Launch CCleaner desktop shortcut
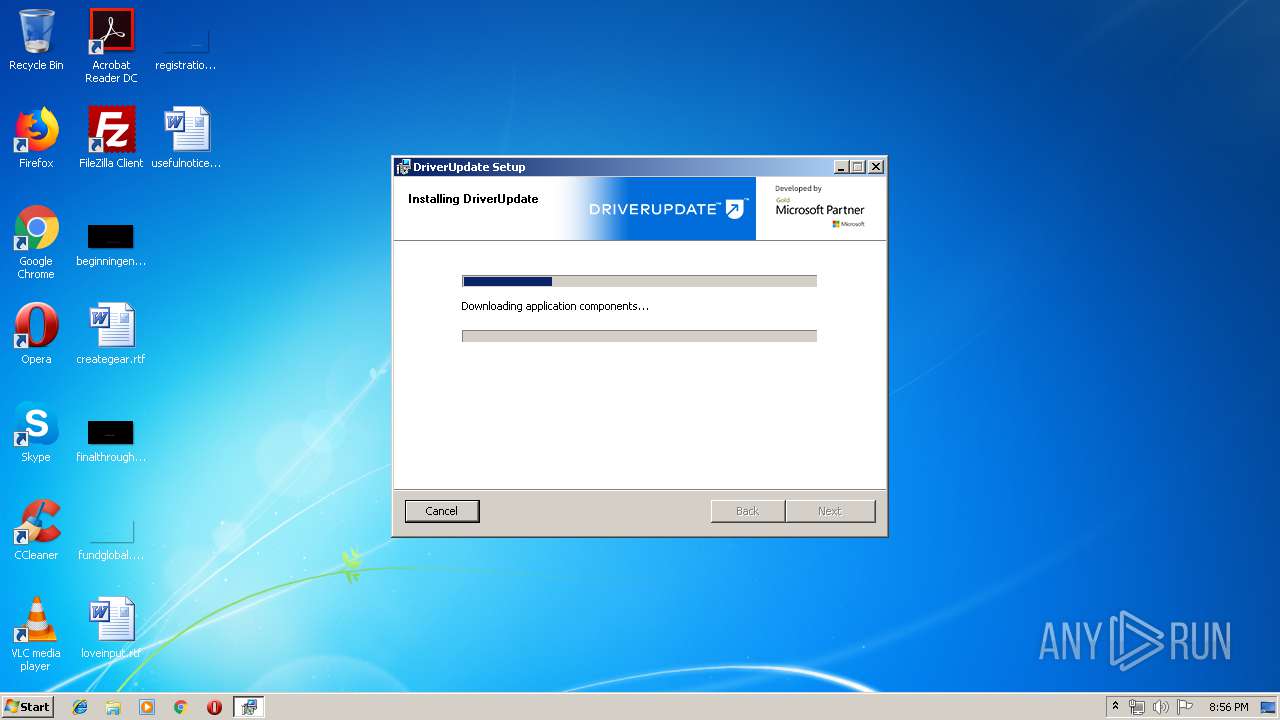Screen dimensions: 1280x720 click(x=36, y=530)
